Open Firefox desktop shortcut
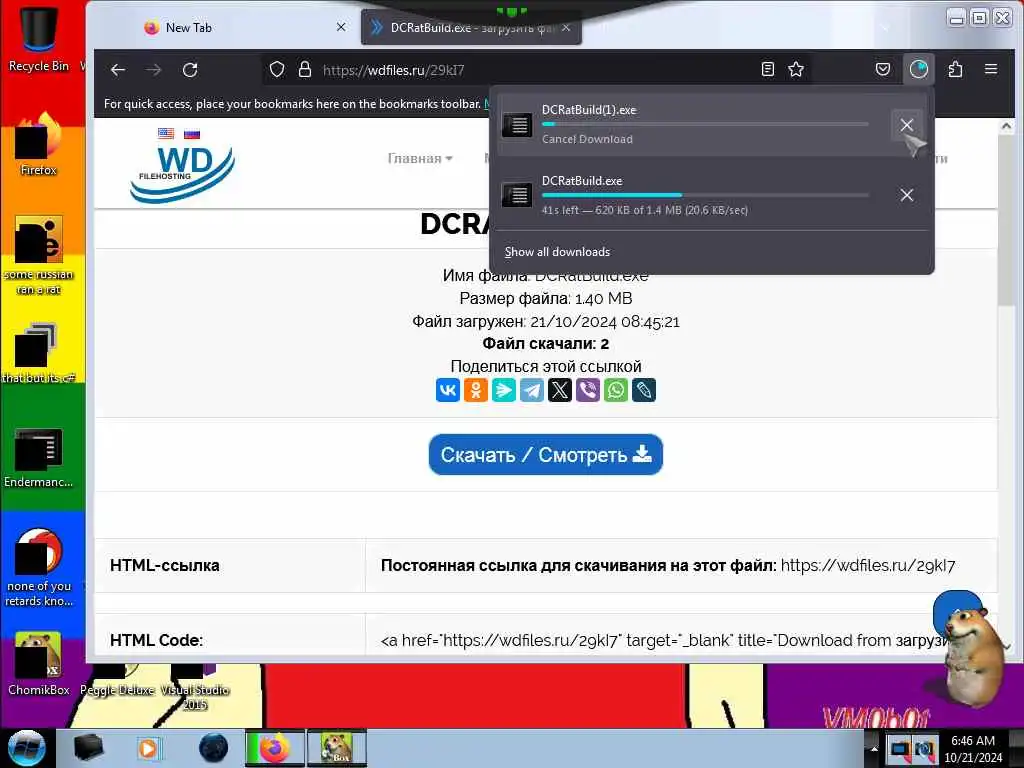This screenshot has width=1024, height=768. tap(39, 145)
